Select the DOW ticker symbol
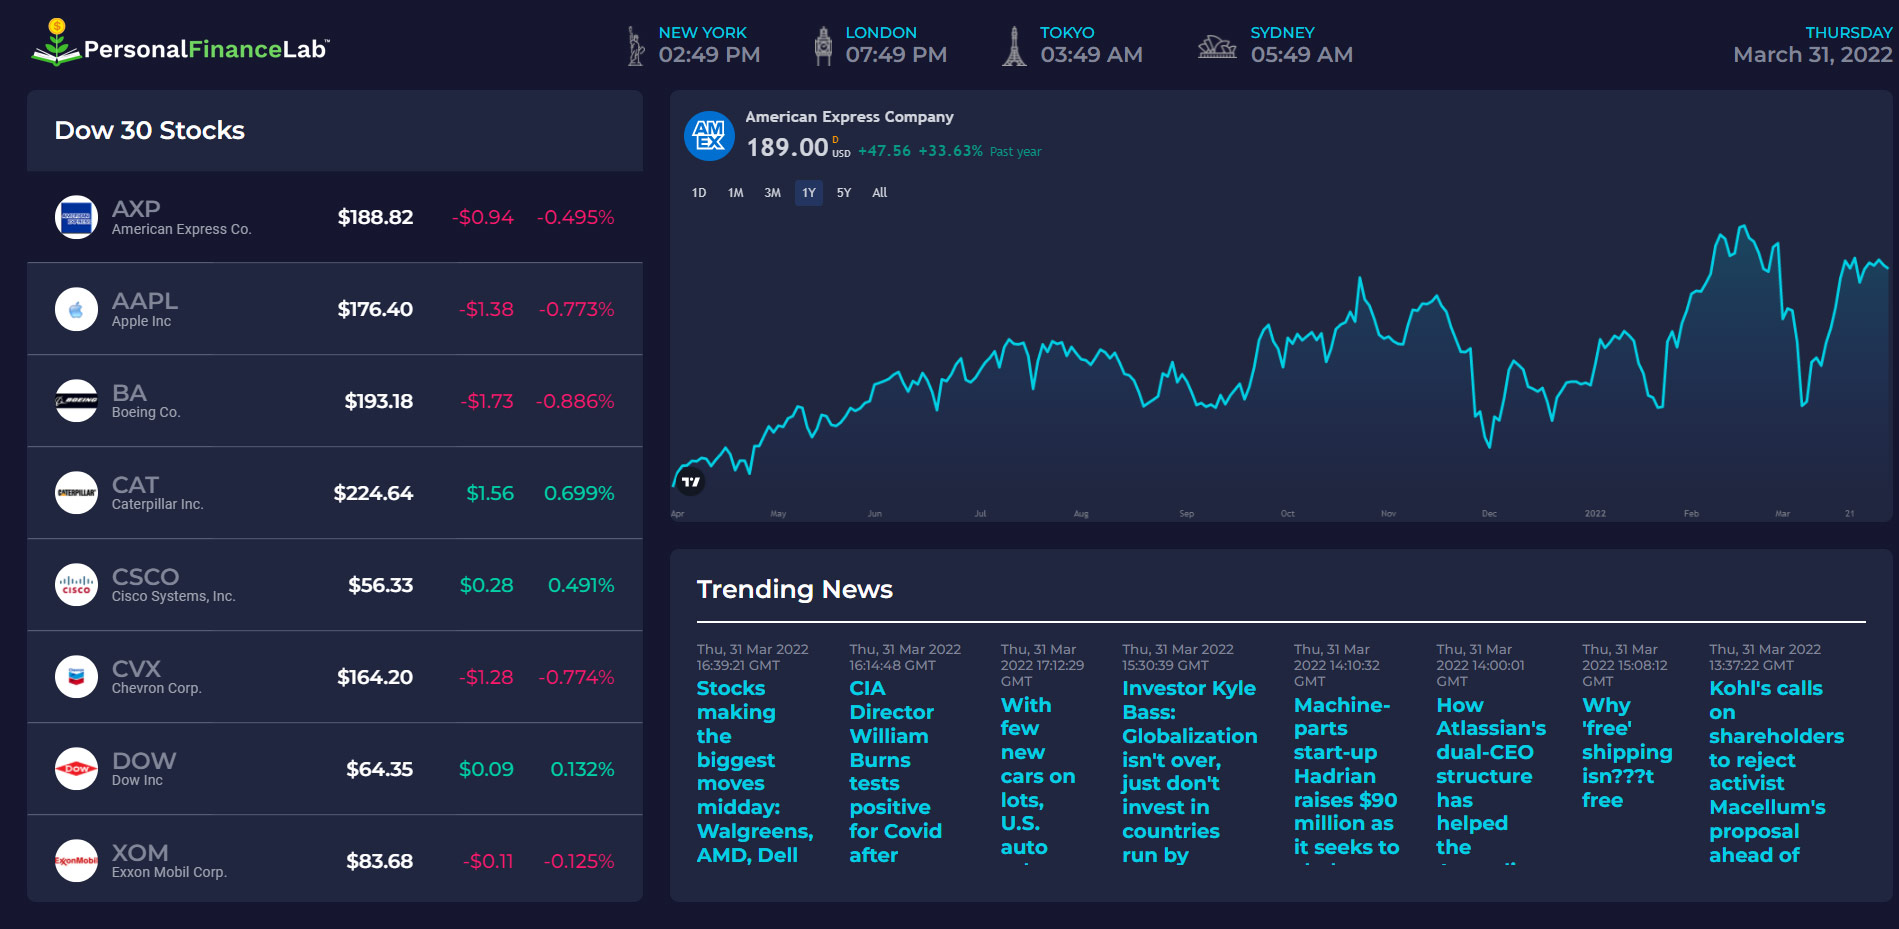Viewport: 1899px width, 929px height. click(x=144, y=761)
